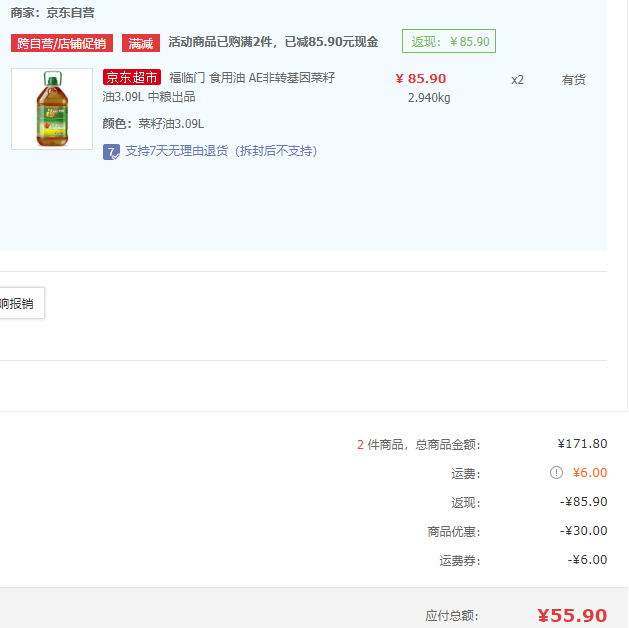
Task: Click the 商品优惠 discount -¥30.00
Action: tap(583, 531)
